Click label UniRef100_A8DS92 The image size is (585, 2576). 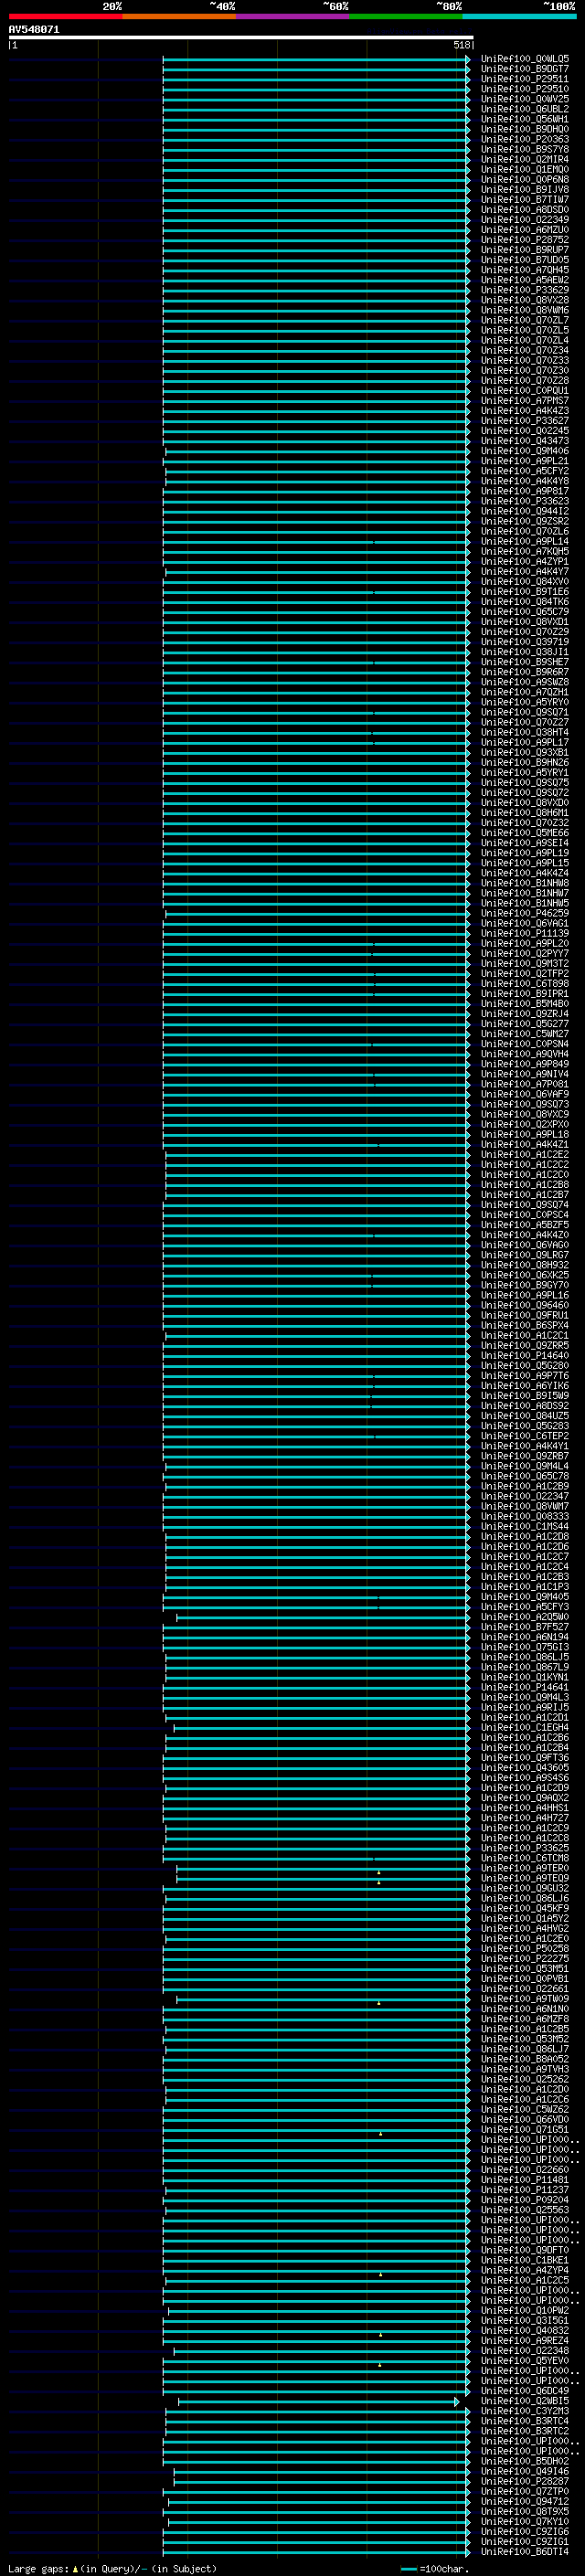tap(524, 1405)
